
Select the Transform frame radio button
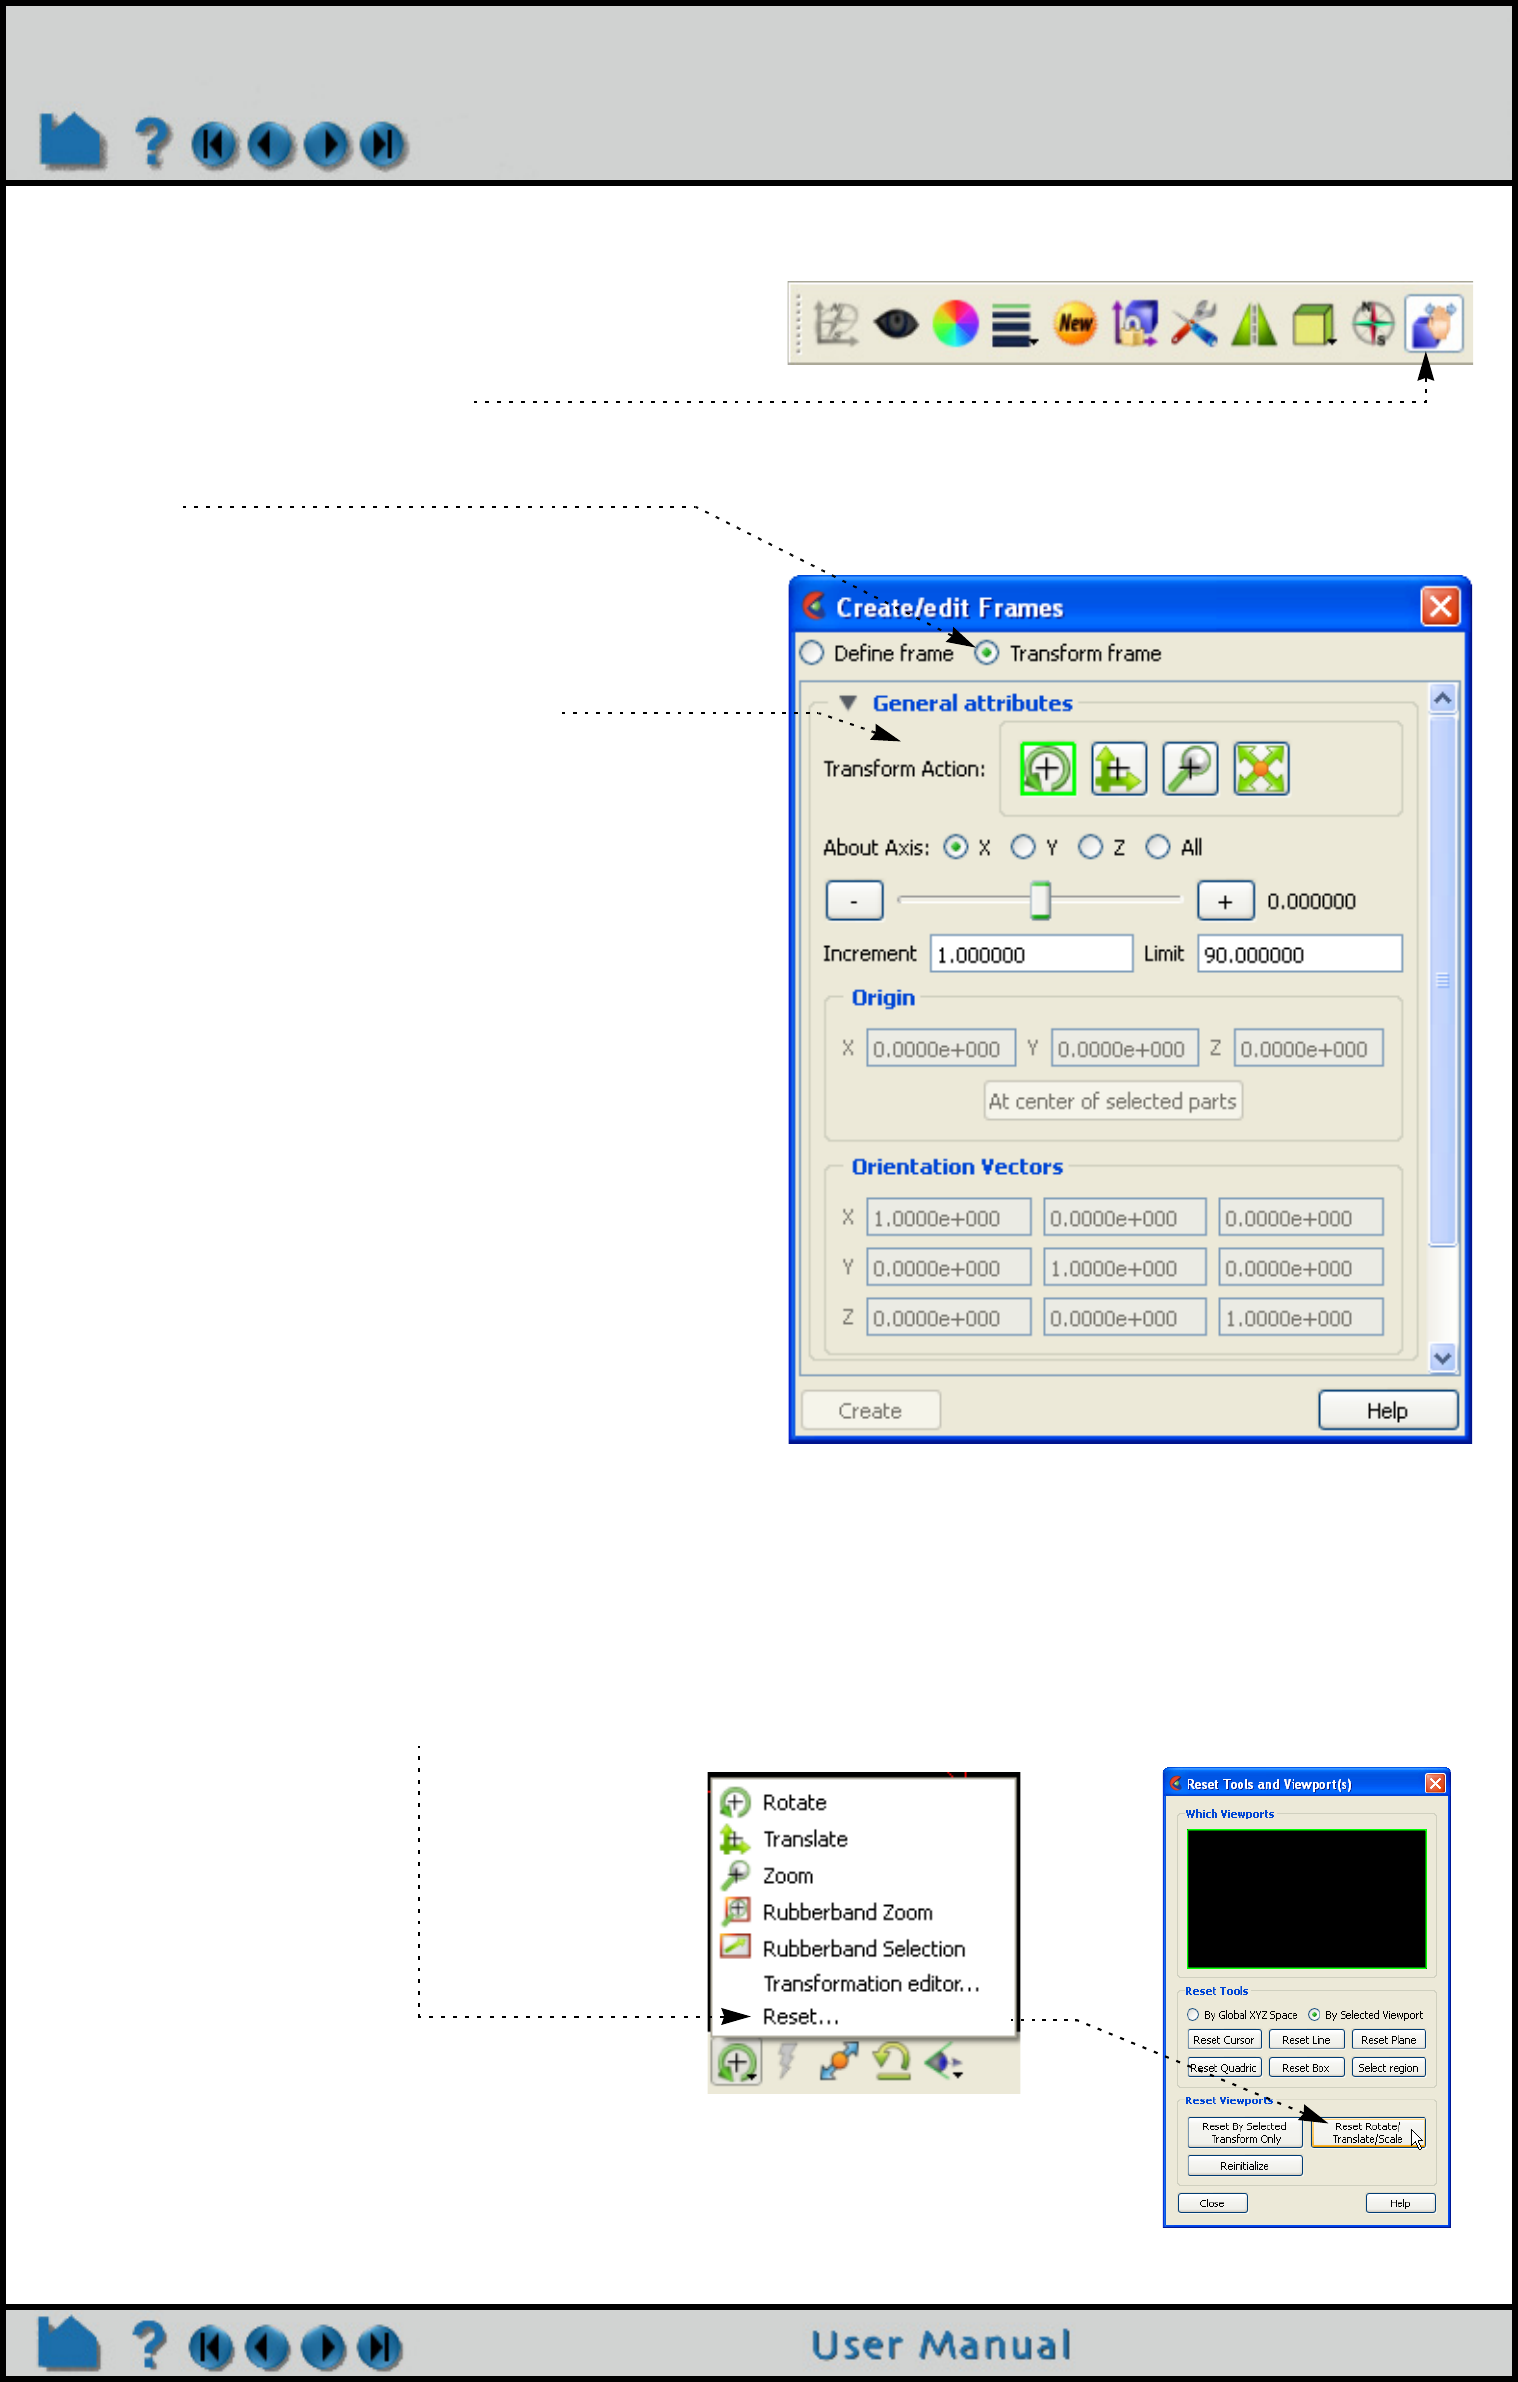click(986, 653)
